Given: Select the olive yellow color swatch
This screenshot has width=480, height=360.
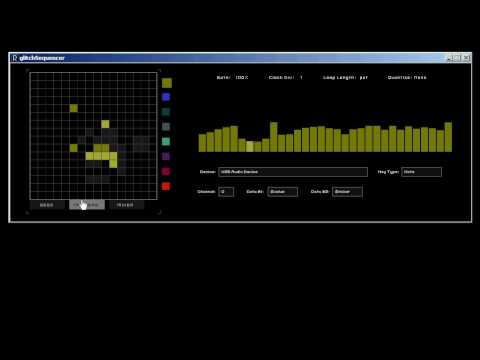Looking at the screenshot, I should 167,83.
